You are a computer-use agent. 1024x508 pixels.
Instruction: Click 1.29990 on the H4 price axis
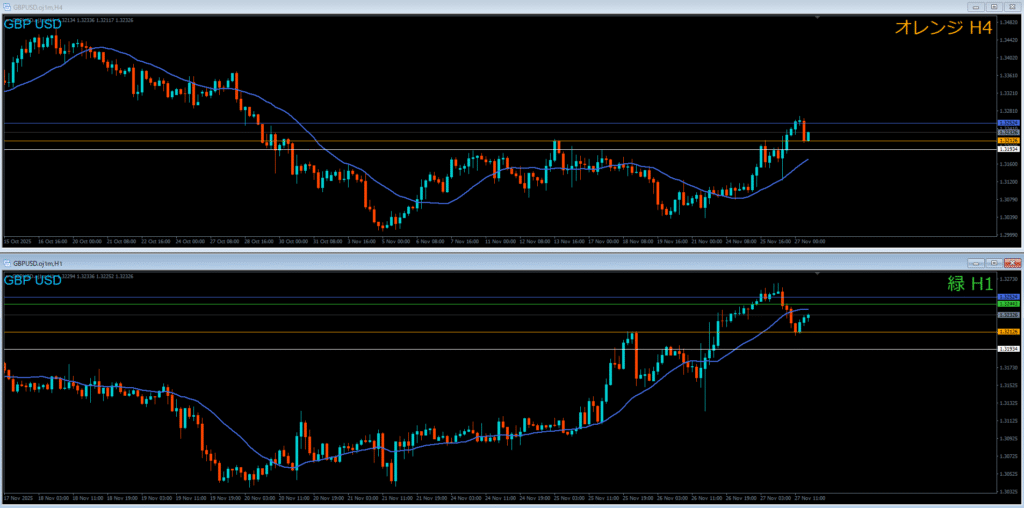click(x=1009, y=234)
